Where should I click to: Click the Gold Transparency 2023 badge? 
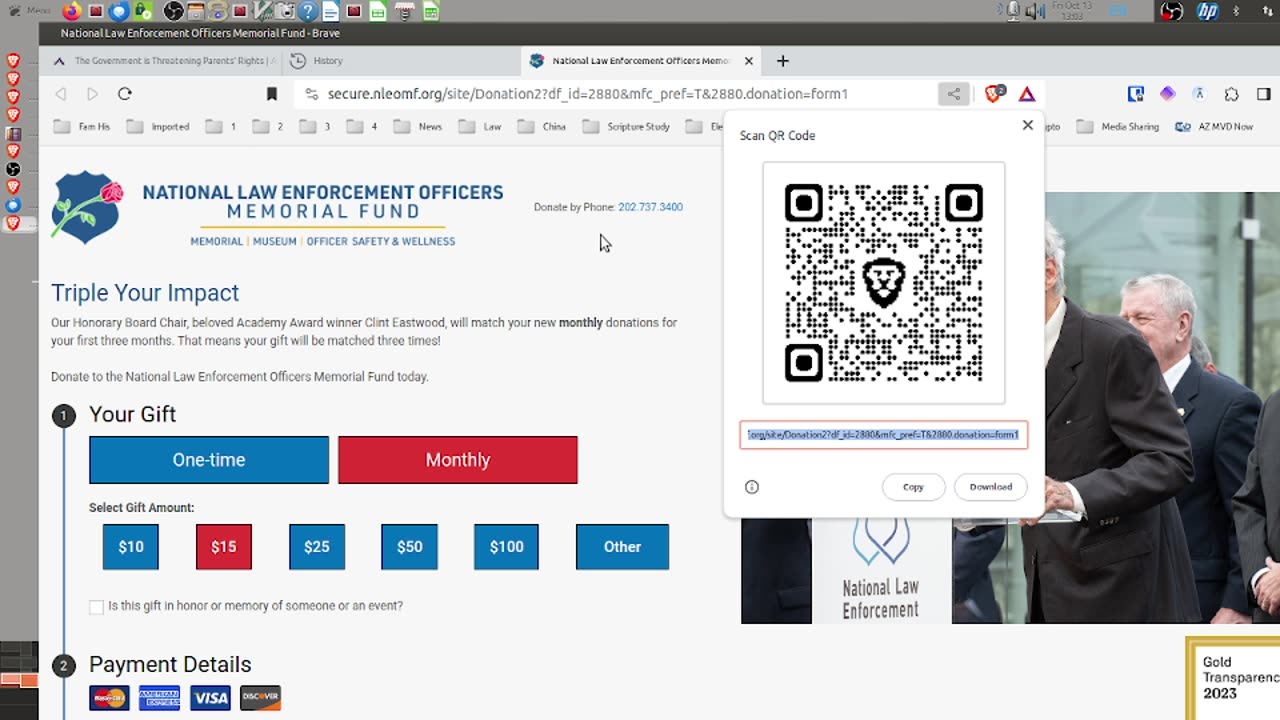[1233, 678]
